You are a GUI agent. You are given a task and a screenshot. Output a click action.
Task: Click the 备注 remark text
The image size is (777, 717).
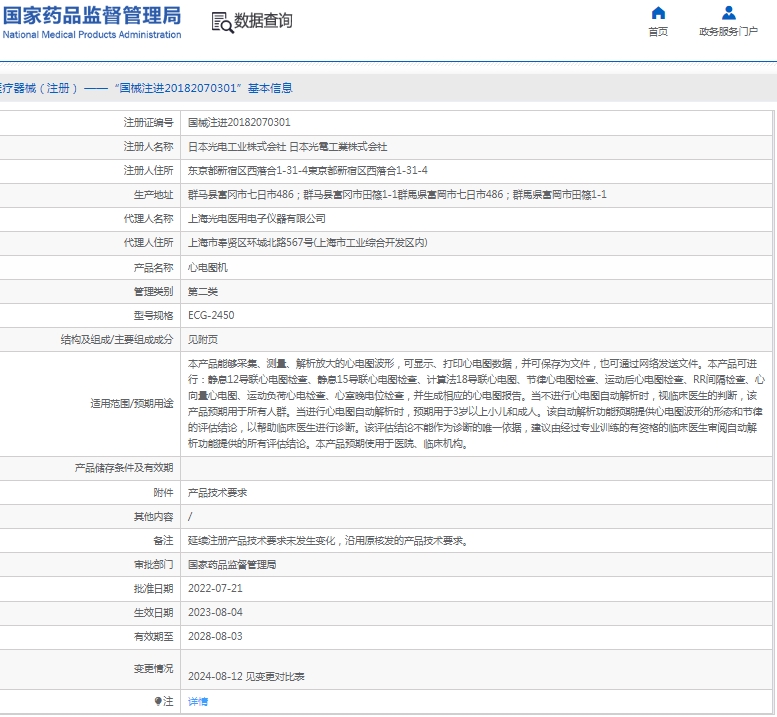pyautogui.click(x=328, y=541)
